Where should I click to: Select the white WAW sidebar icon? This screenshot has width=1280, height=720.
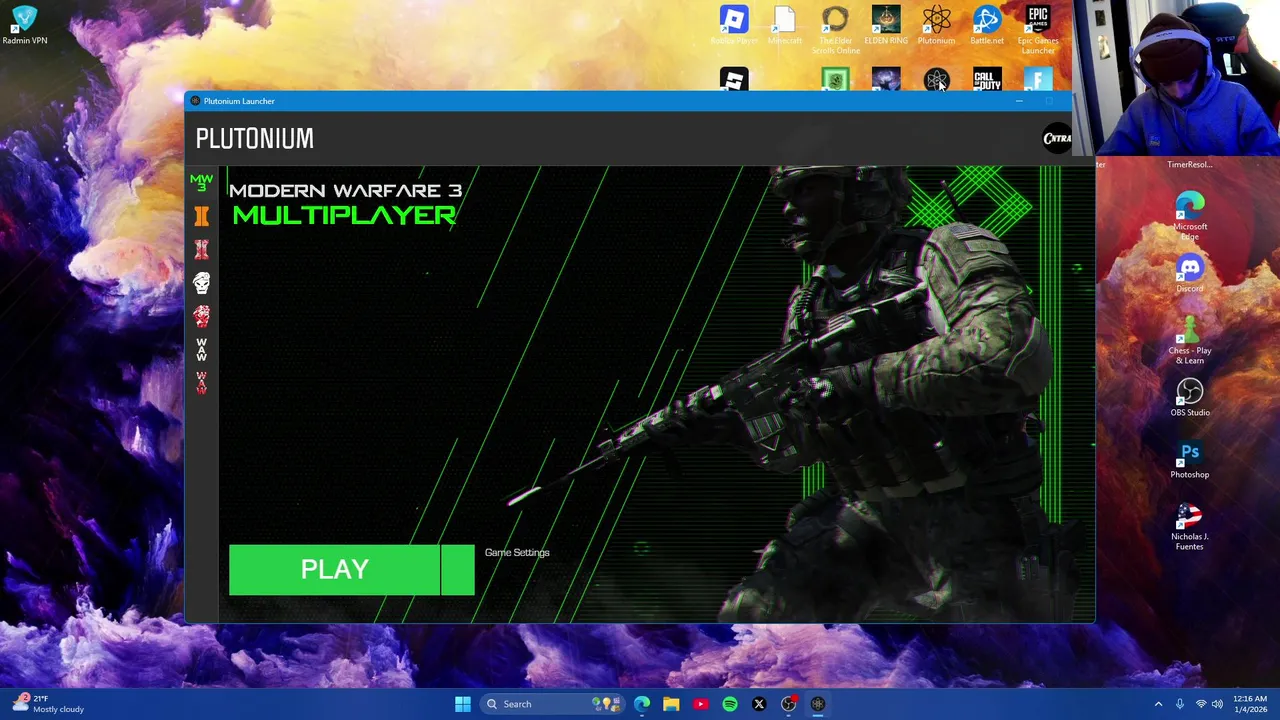coord(201,350)
